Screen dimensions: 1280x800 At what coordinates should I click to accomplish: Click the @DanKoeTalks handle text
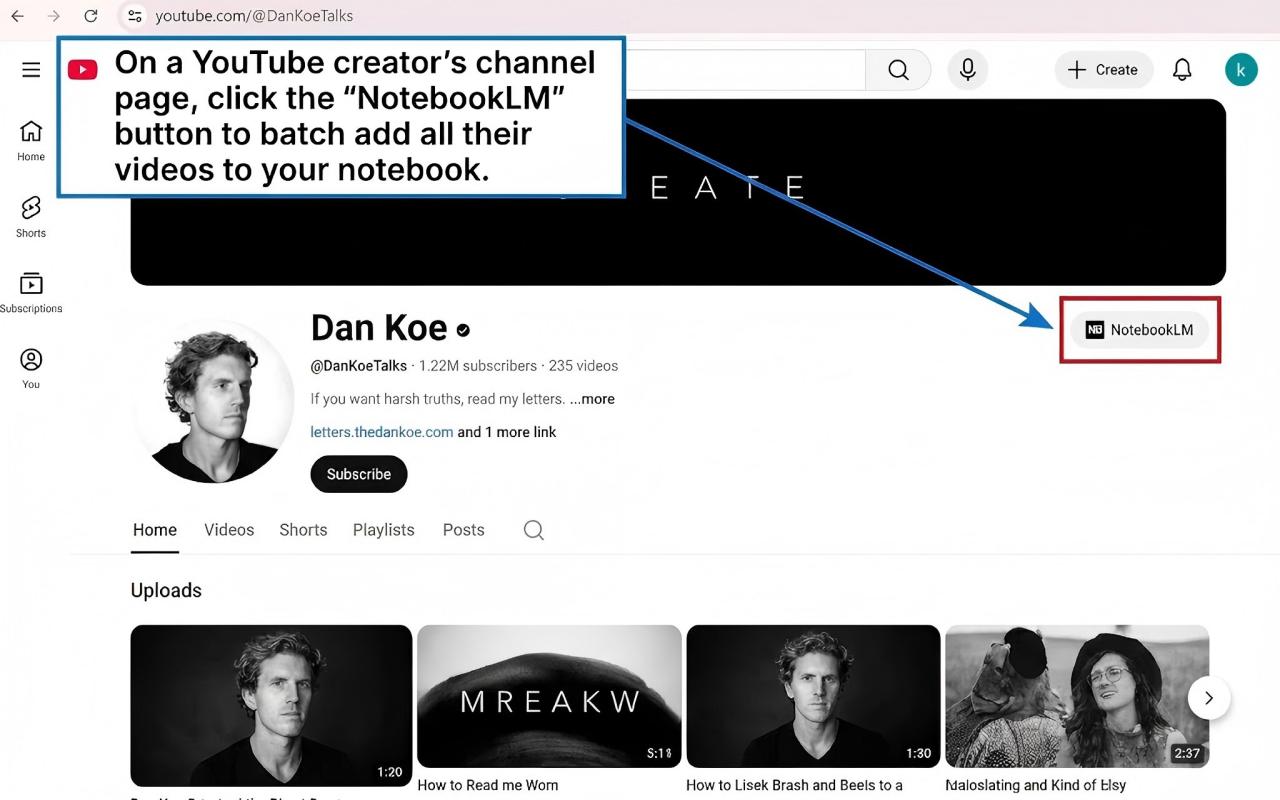(359, 366)
